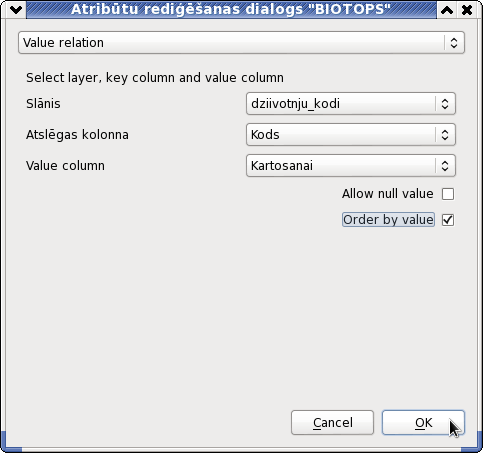This screenshot has height=453, width=483.
Task: Open the window menu chevron in title bar
Action: [x=16, y=10]
